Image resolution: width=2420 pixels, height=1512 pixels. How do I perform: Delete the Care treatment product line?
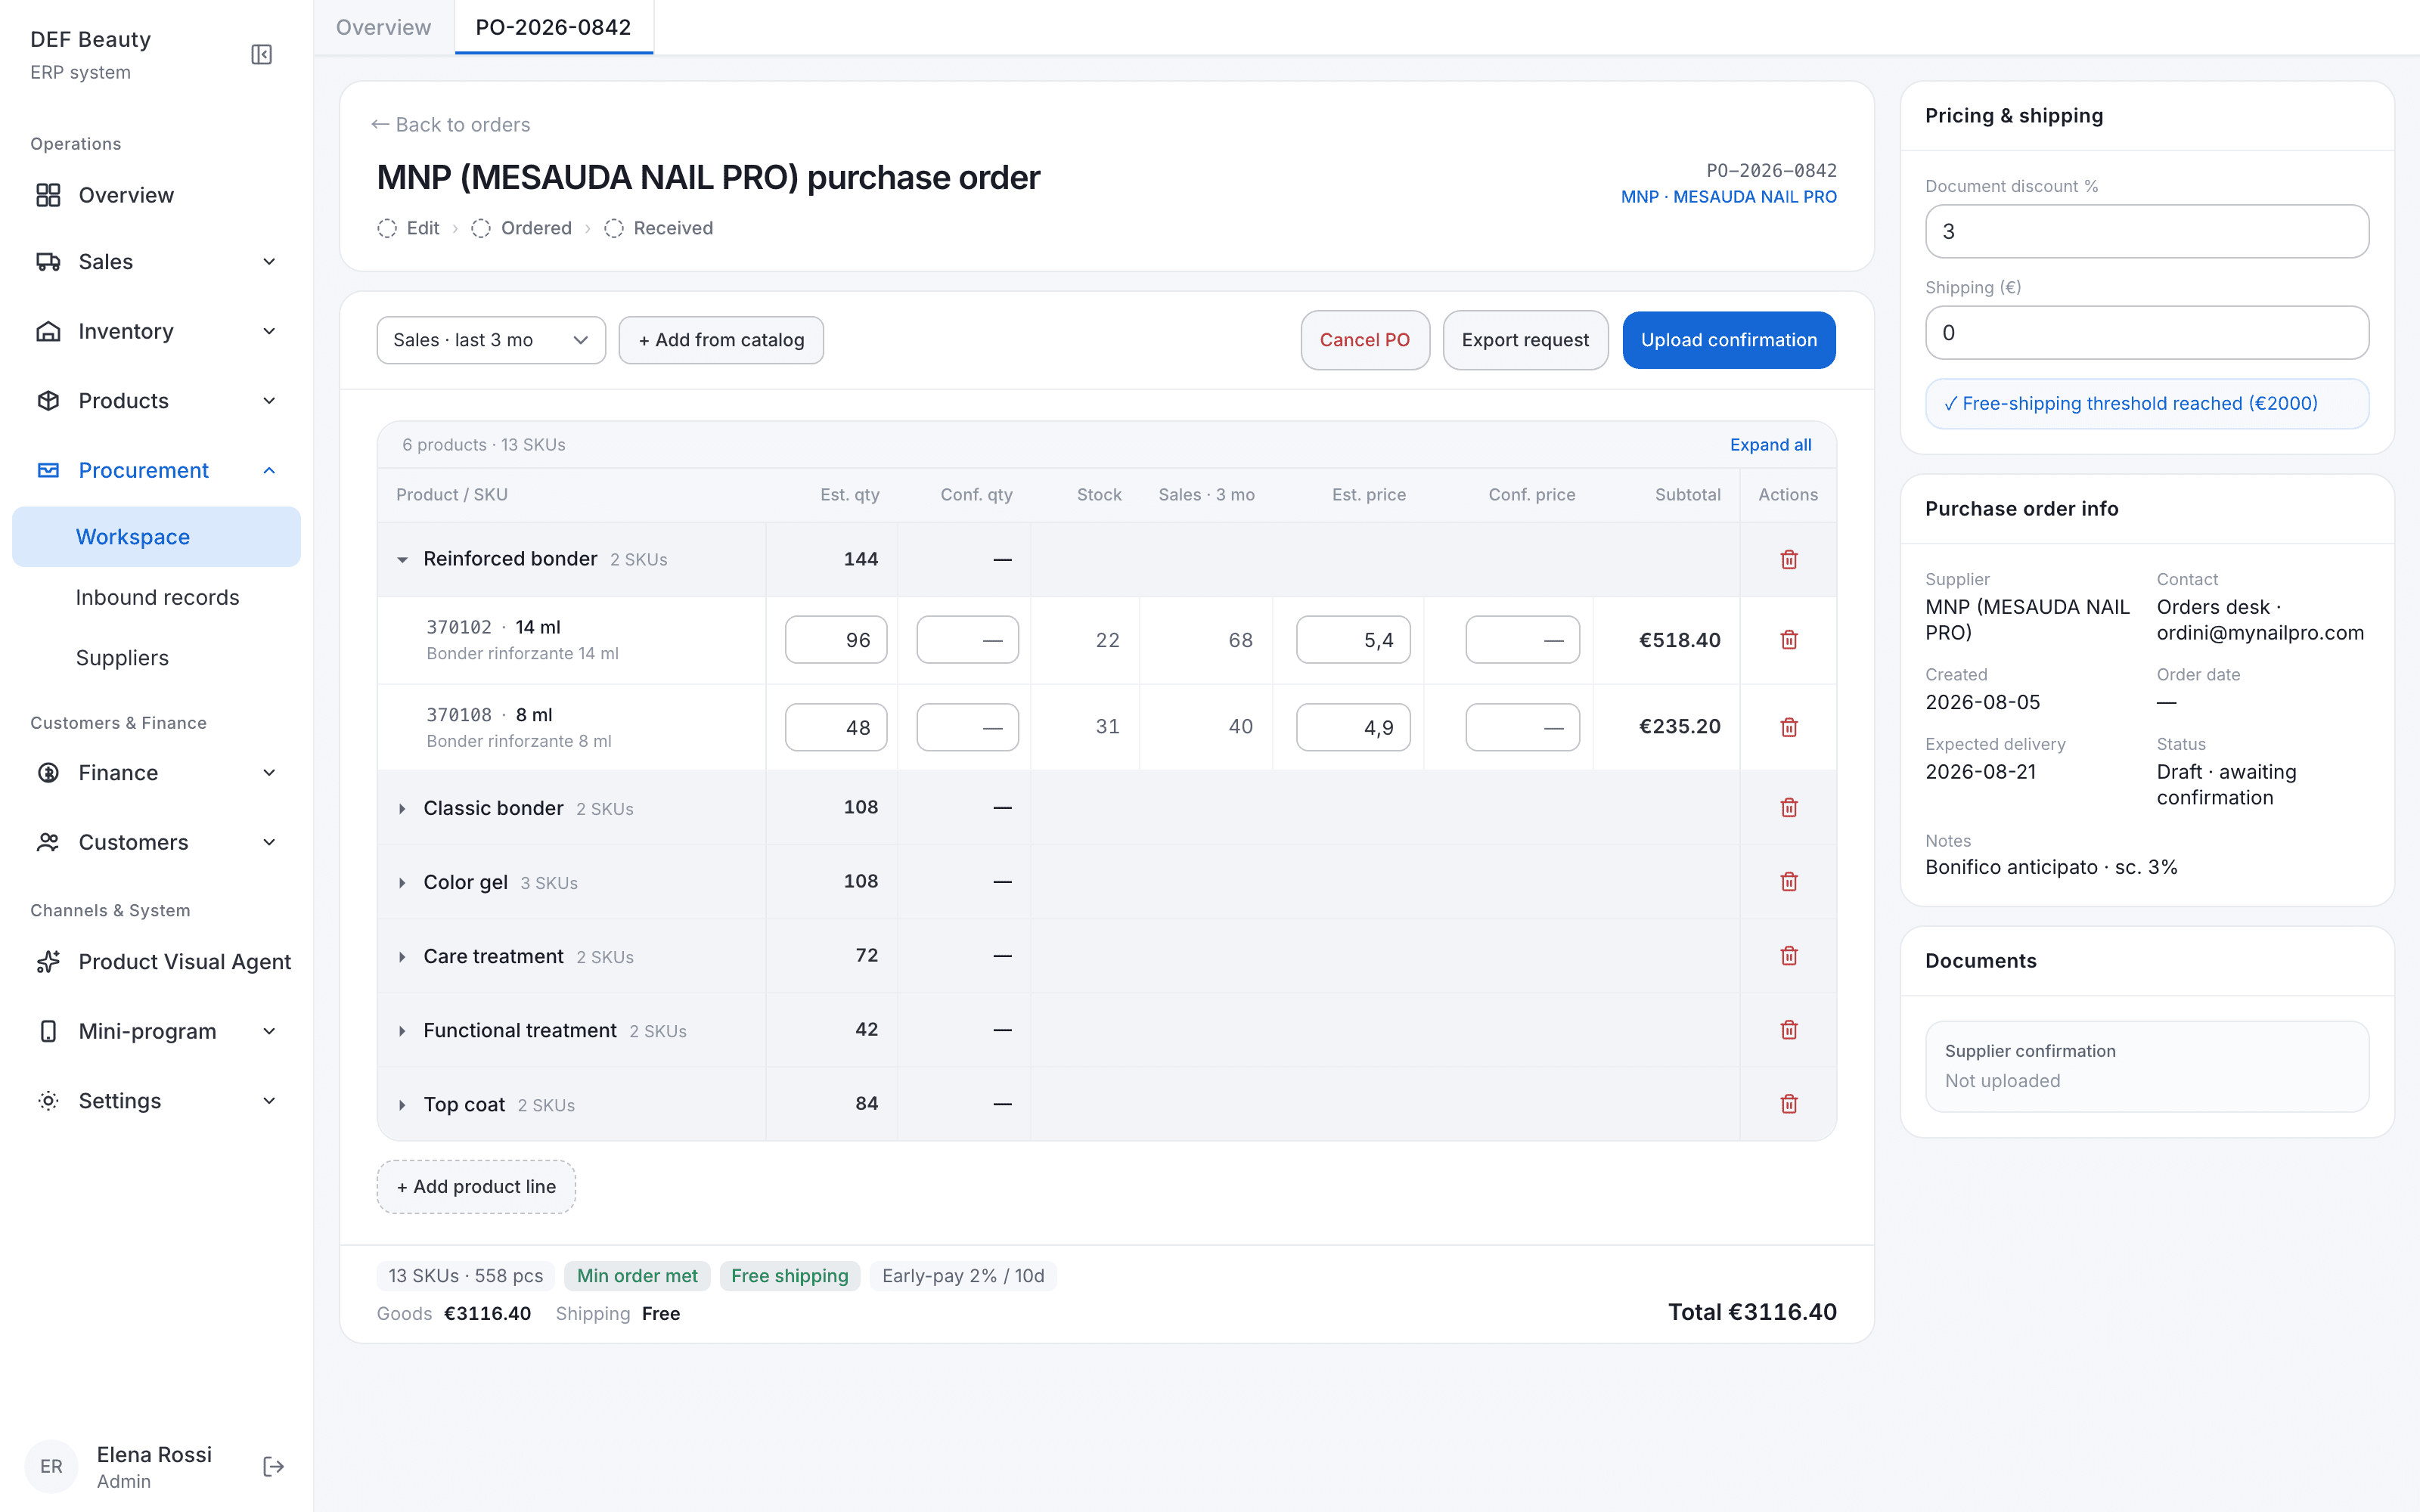pyautogui.click(x=1789, y=955)
